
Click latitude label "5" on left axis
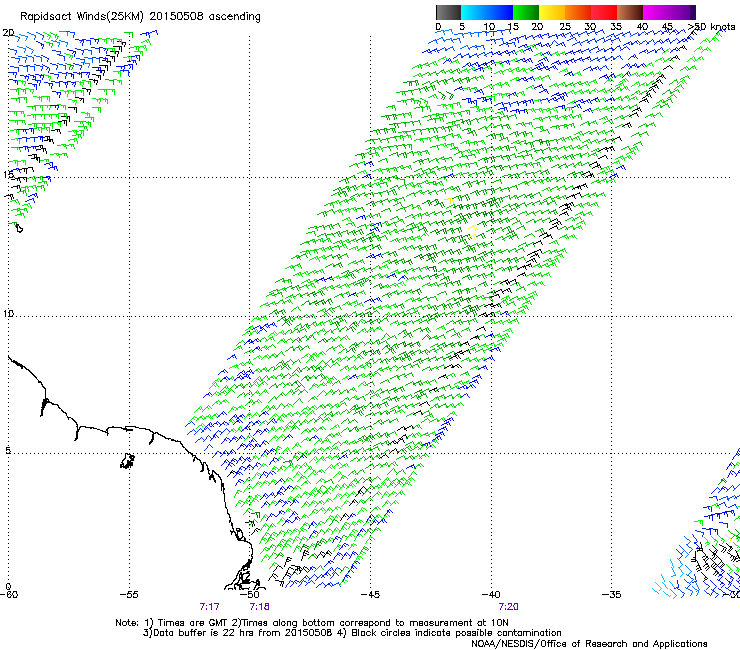point(8,450)
